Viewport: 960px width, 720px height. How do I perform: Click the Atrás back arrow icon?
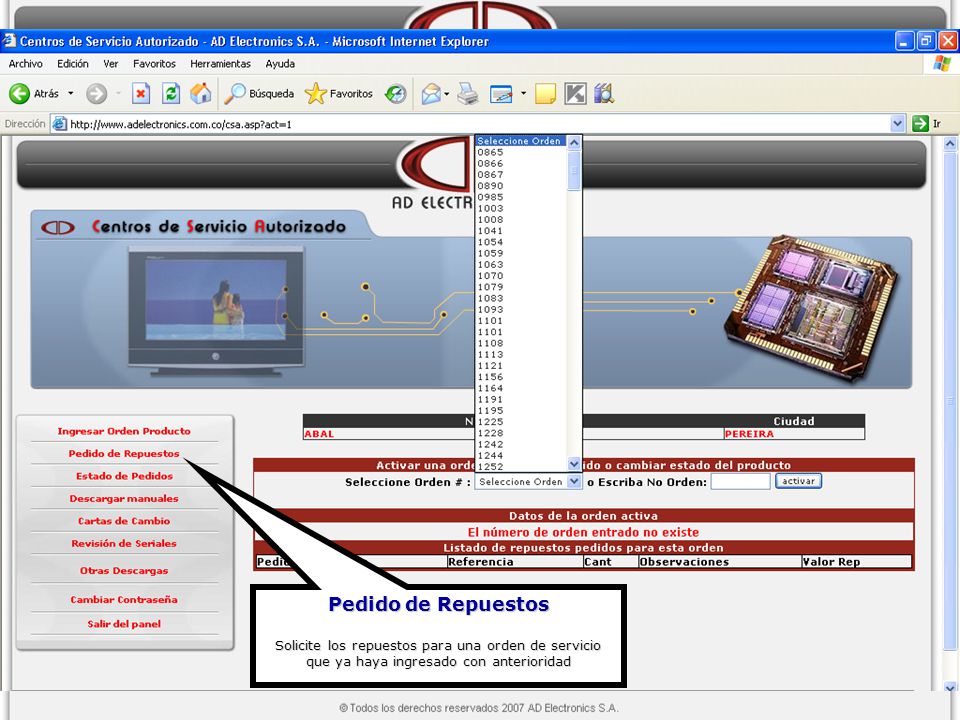tap(19, 94)
